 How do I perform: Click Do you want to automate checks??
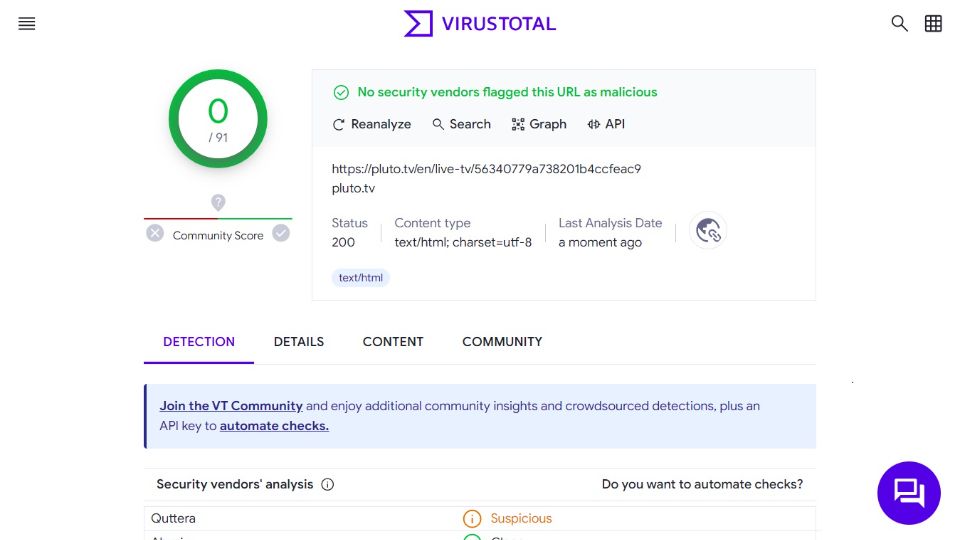coord(702,484)
